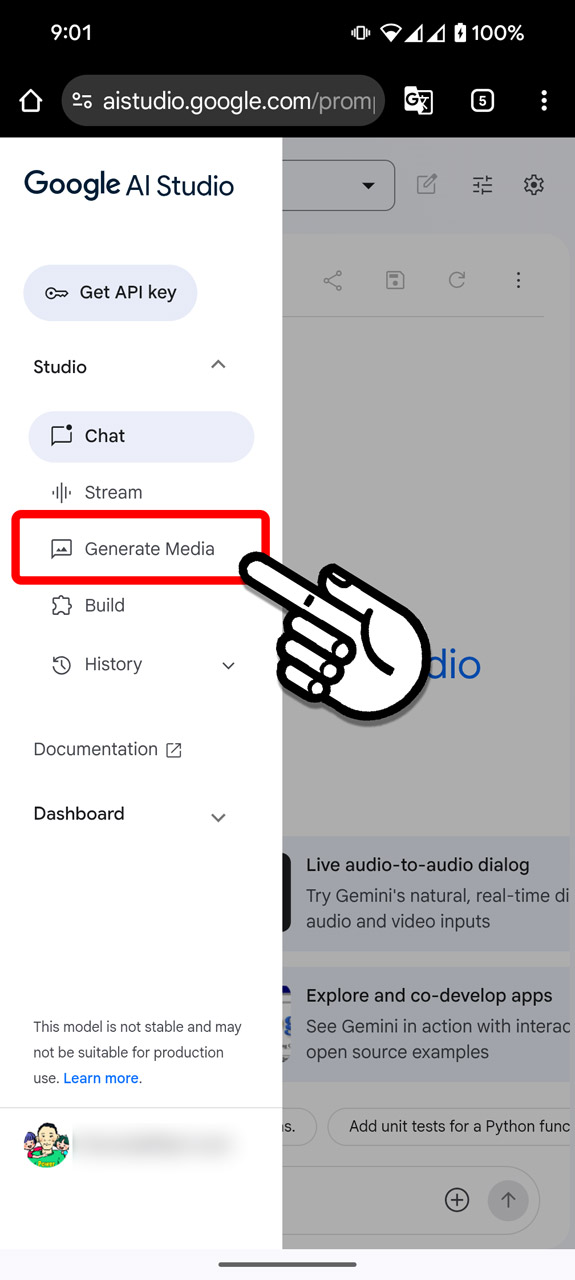Open the Google Translate page icon
This screenshot has width=575, height=1280.
click(x=418, y=101)
